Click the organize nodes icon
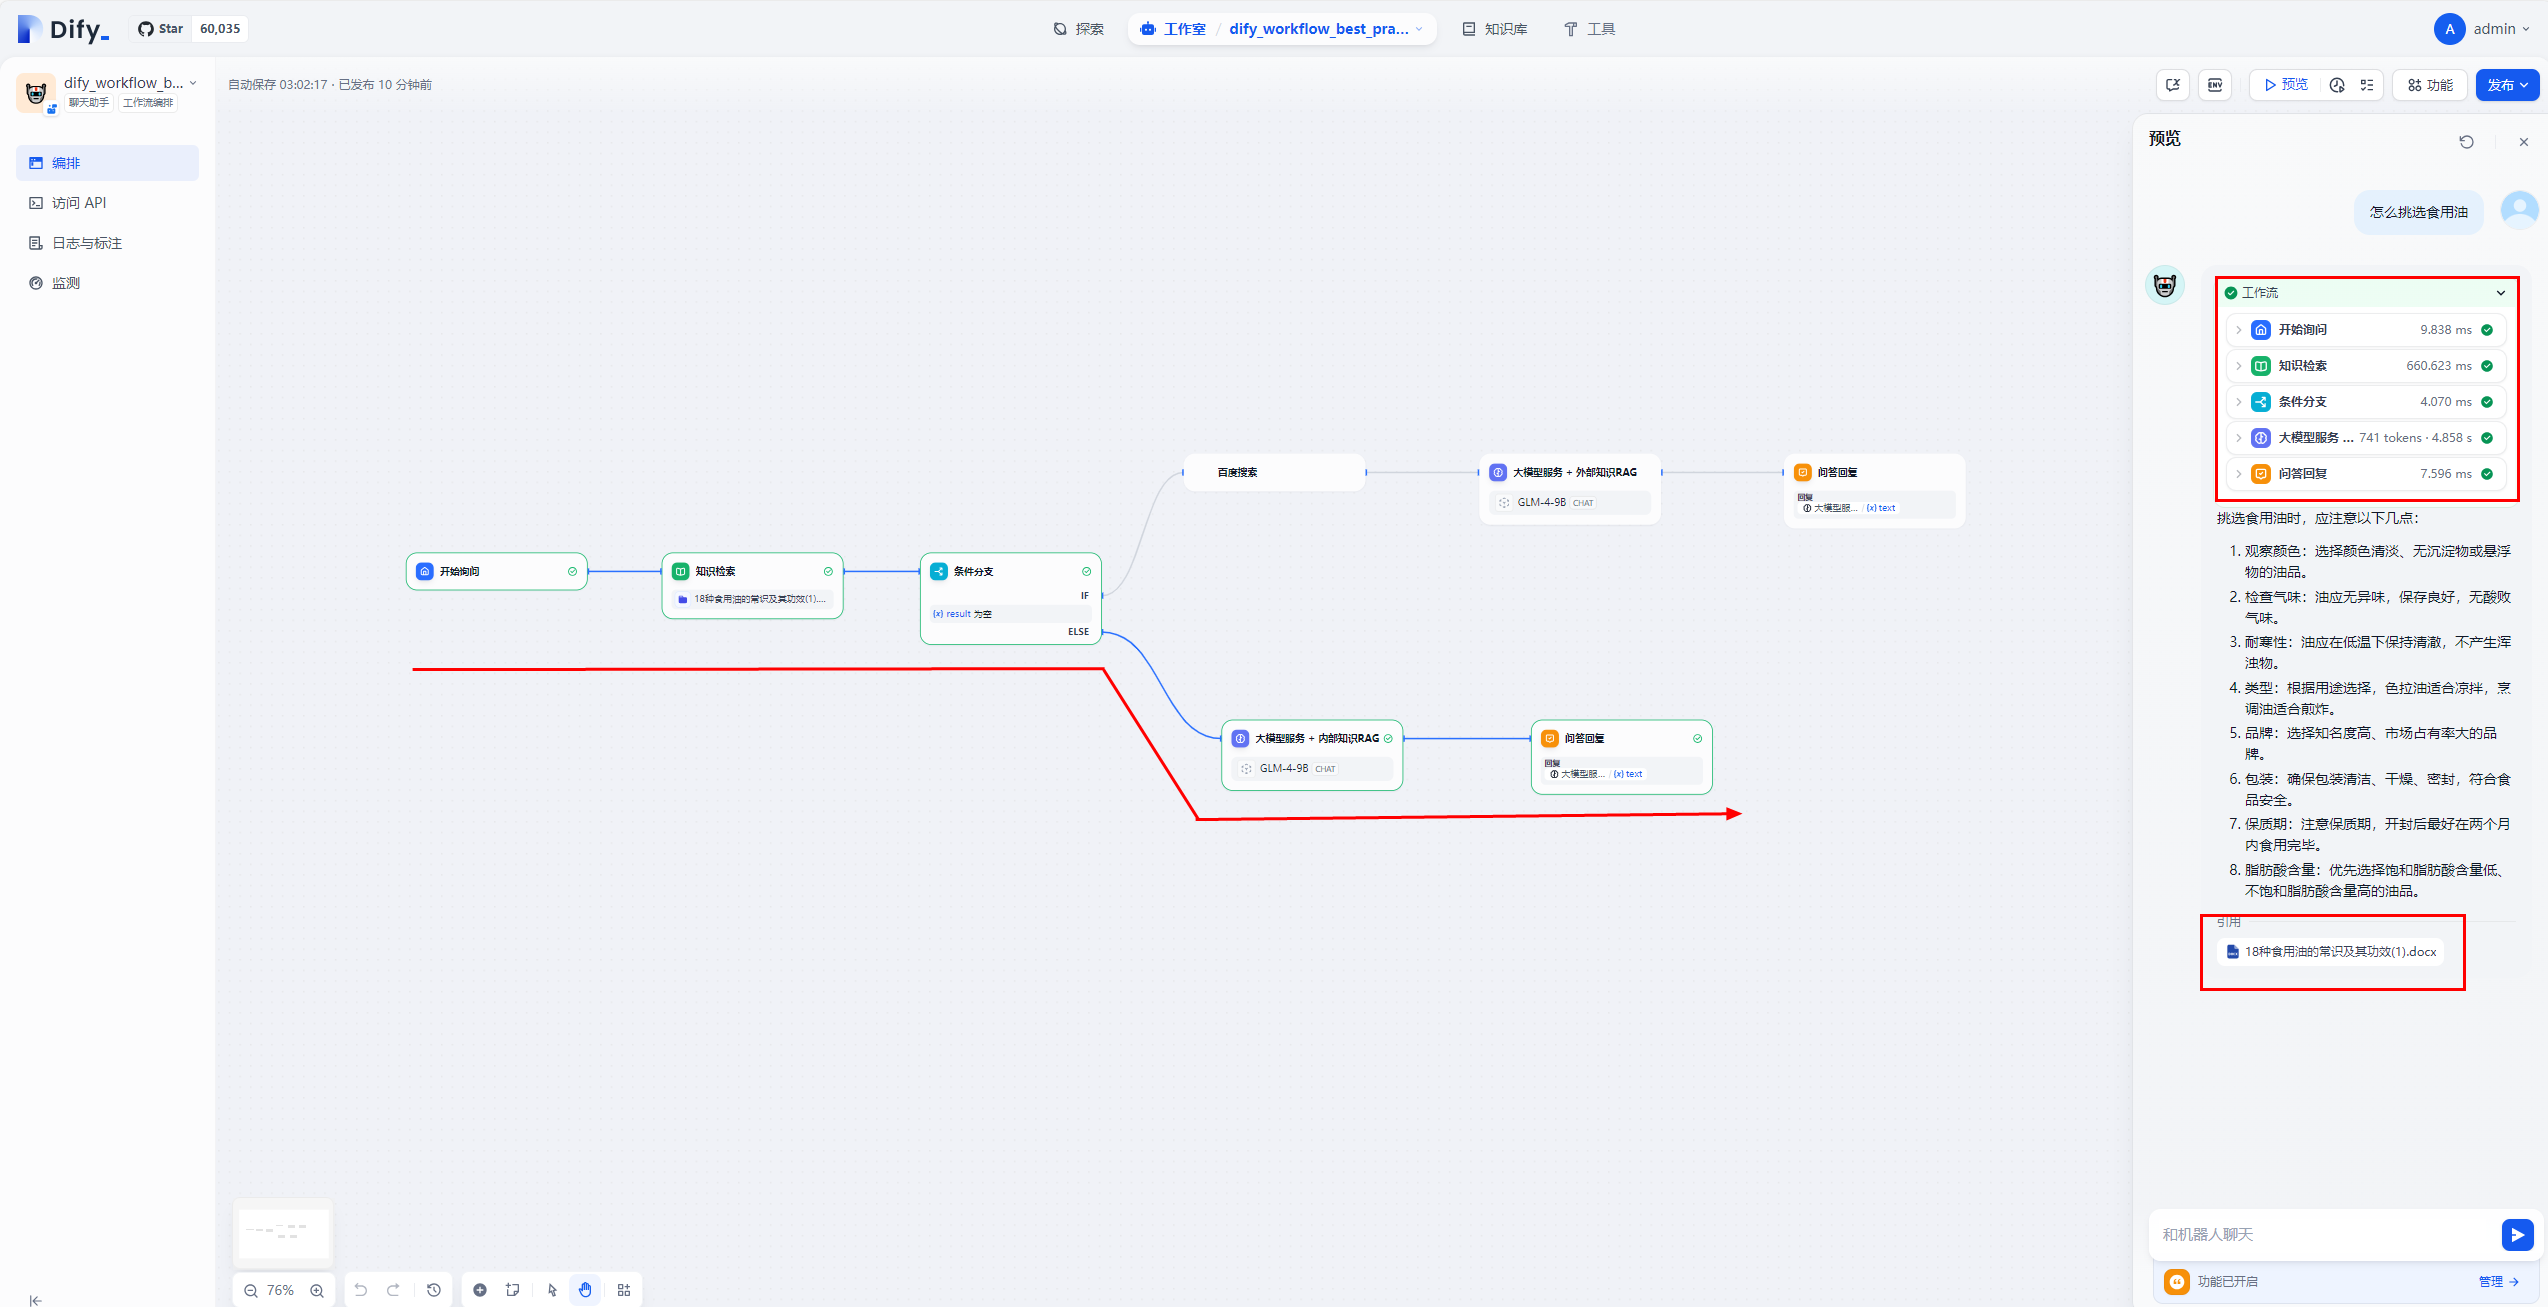This screenshot has width=2548, height=1307. click(x=624, y=1290)
